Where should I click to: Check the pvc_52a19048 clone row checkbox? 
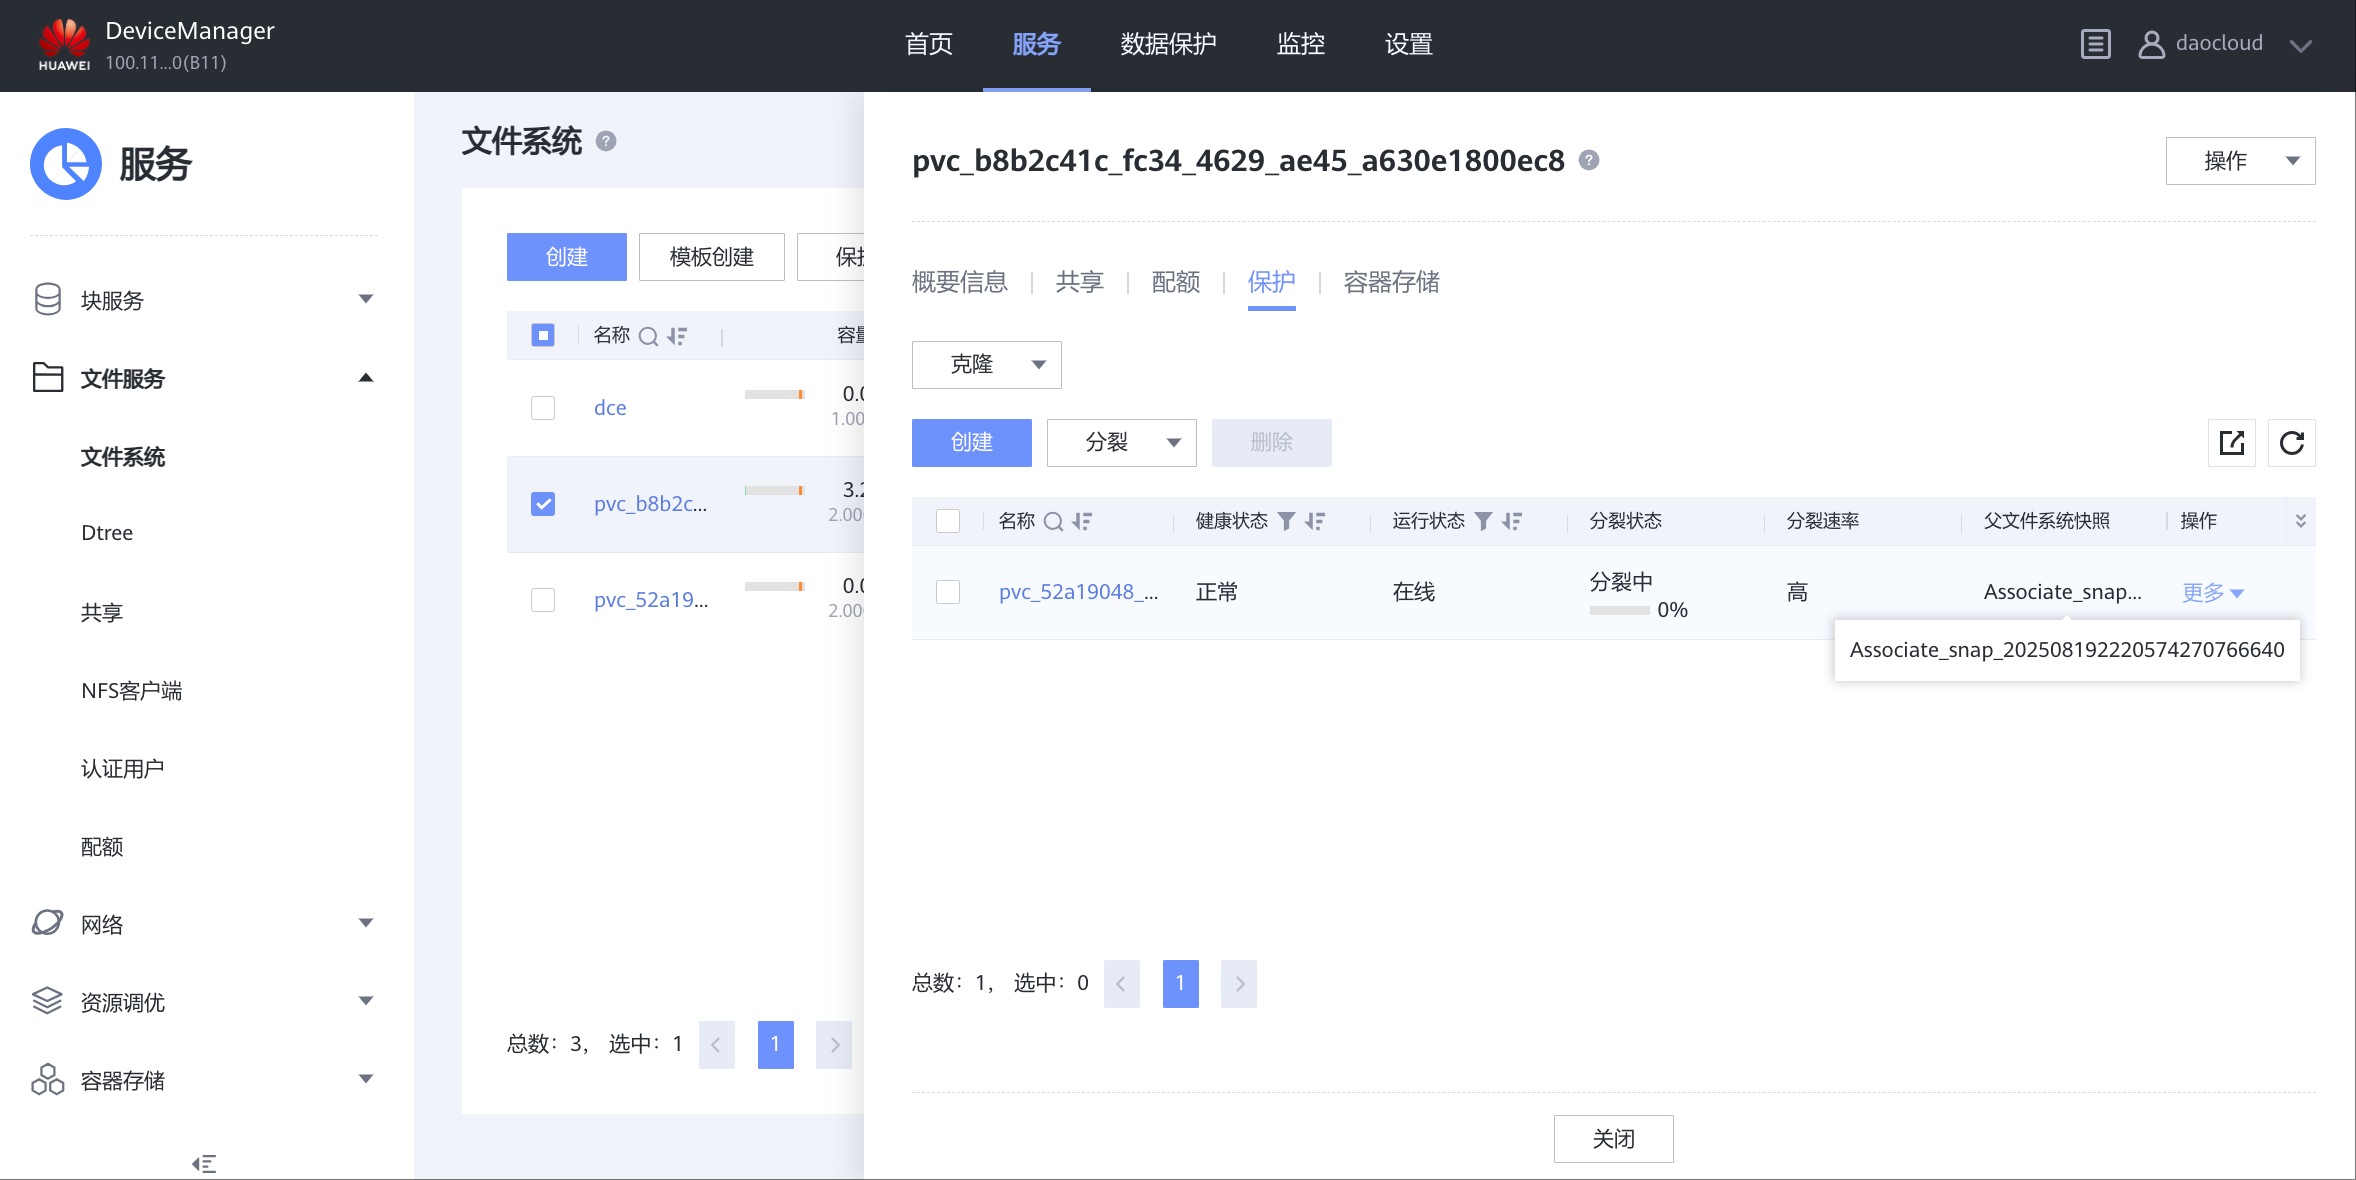coord(948,592)
